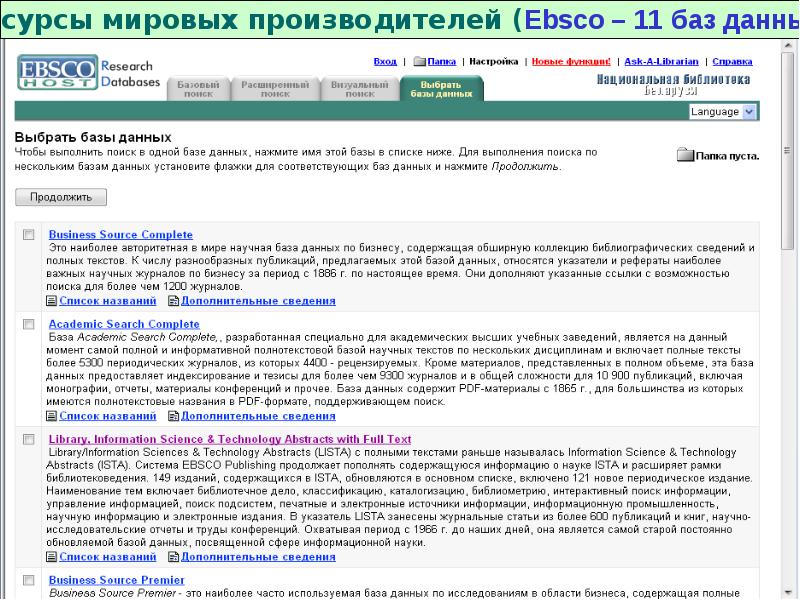Tick the Academic Search Complete checkbox
The width and height of the screenshot is (800, 600).
point(28,325)
